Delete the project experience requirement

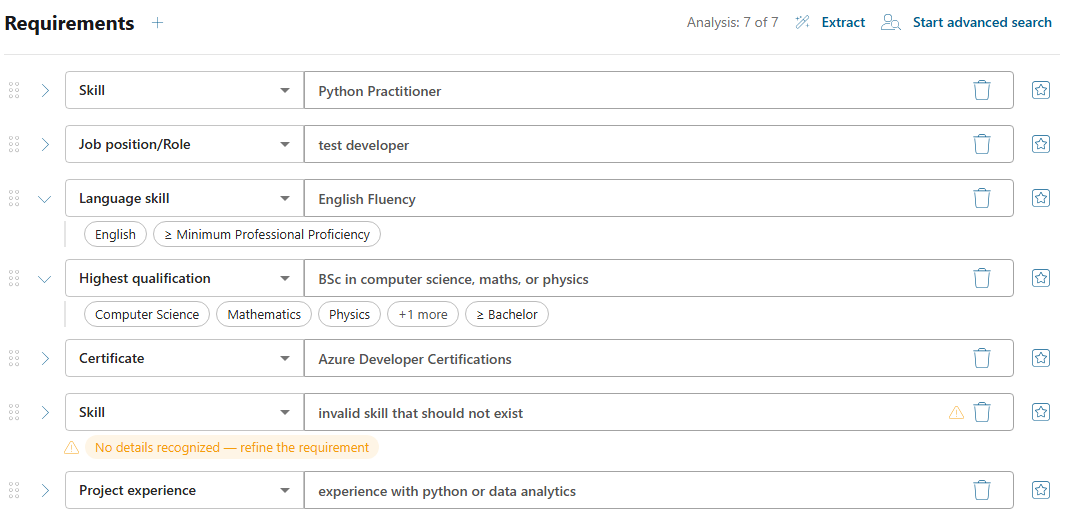(982, 490)
